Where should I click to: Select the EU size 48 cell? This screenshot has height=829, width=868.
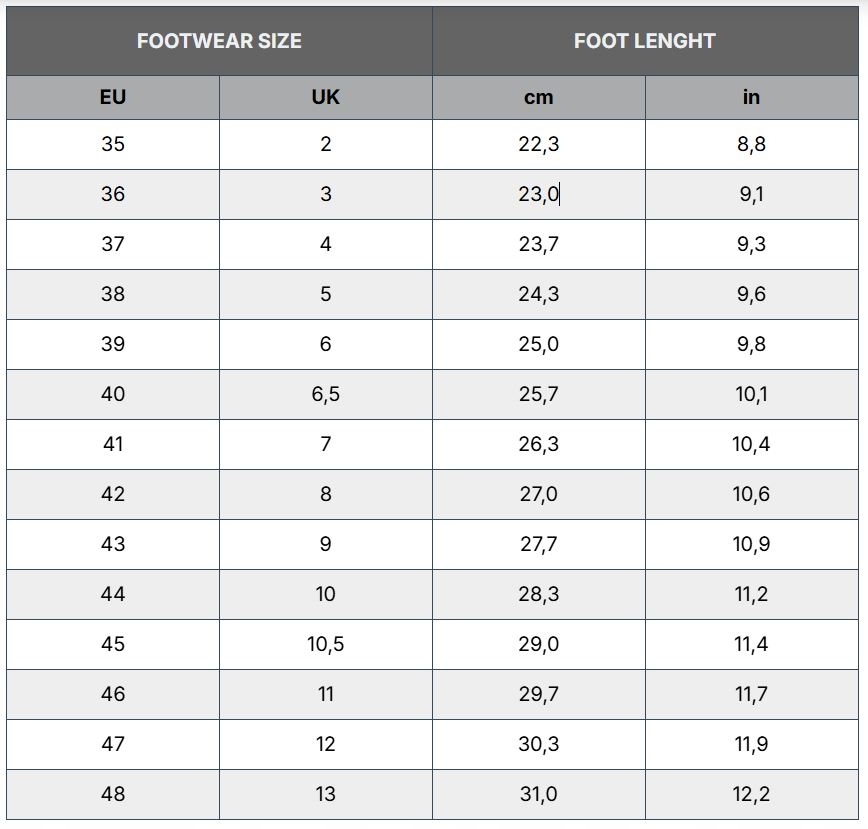113,794
